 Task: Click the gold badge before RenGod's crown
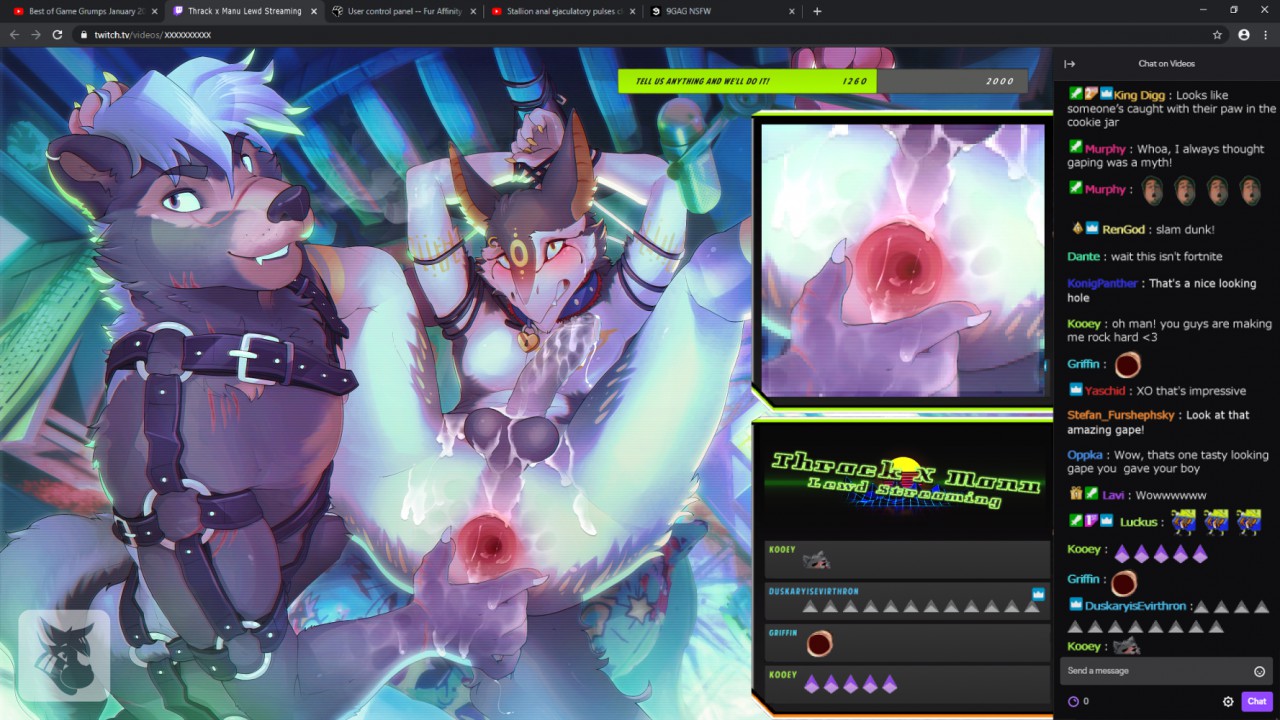(1076, 229)
